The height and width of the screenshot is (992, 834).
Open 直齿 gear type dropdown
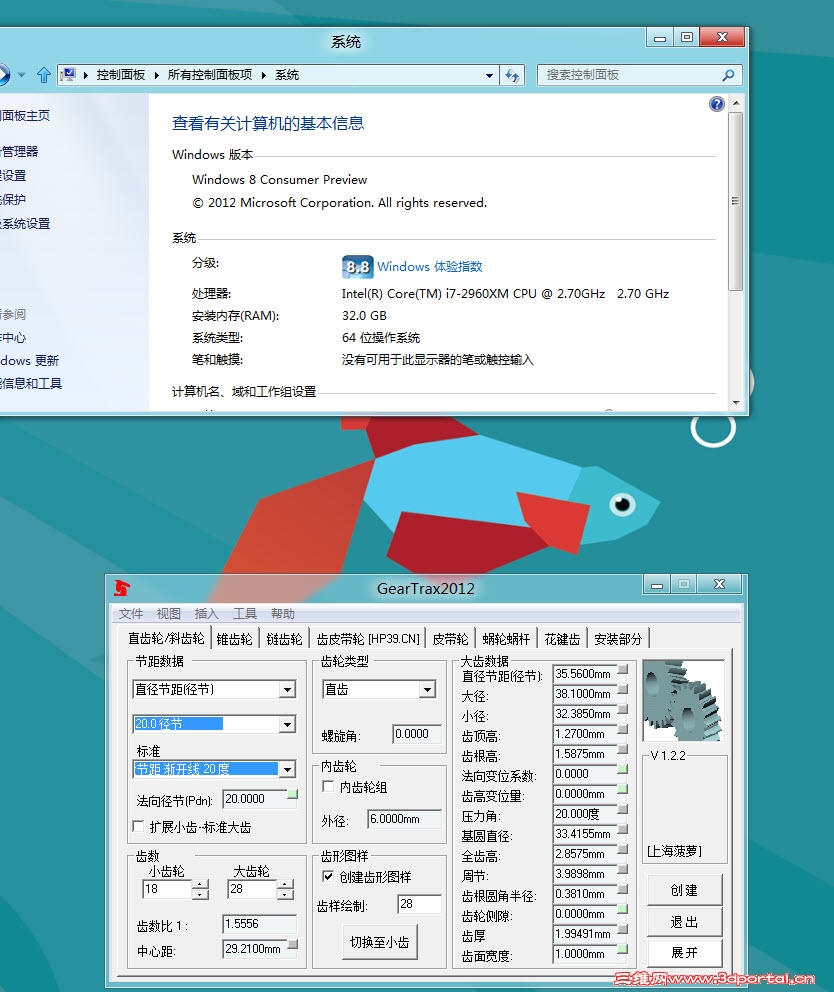click(x=428, y=690)
